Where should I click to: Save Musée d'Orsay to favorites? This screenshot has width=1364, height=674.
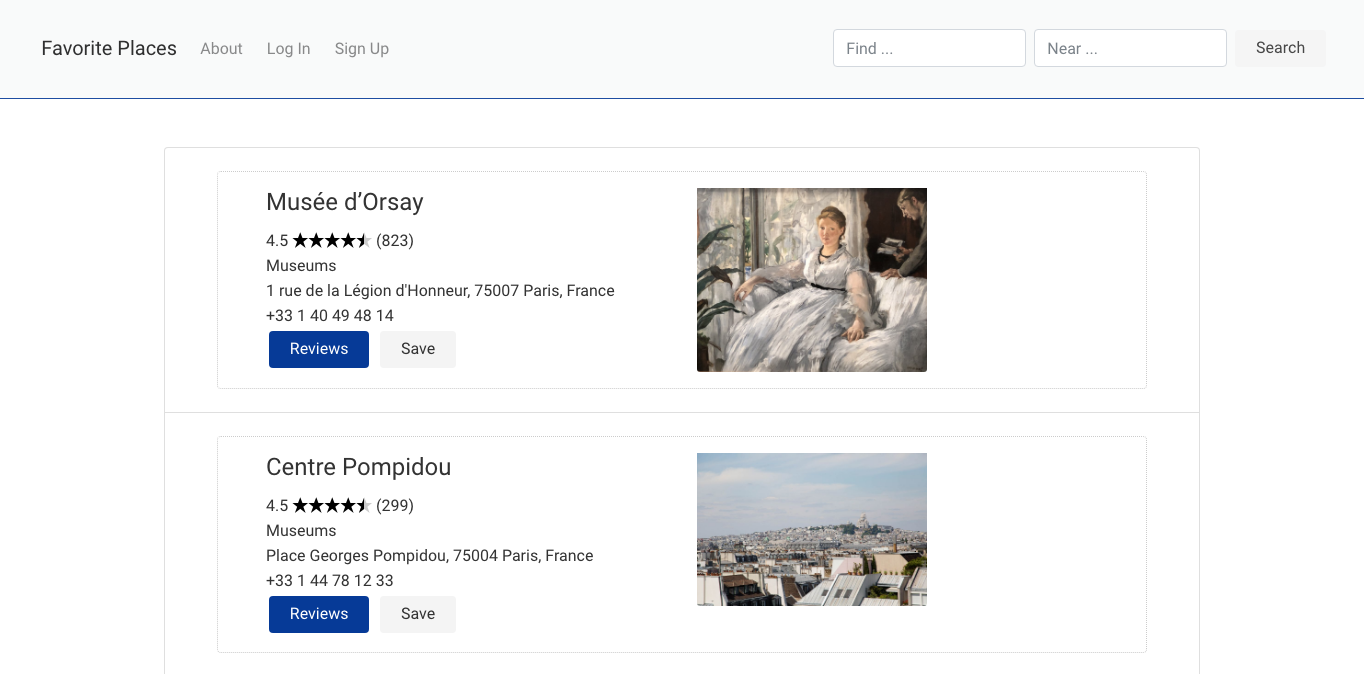pos(418,349)
